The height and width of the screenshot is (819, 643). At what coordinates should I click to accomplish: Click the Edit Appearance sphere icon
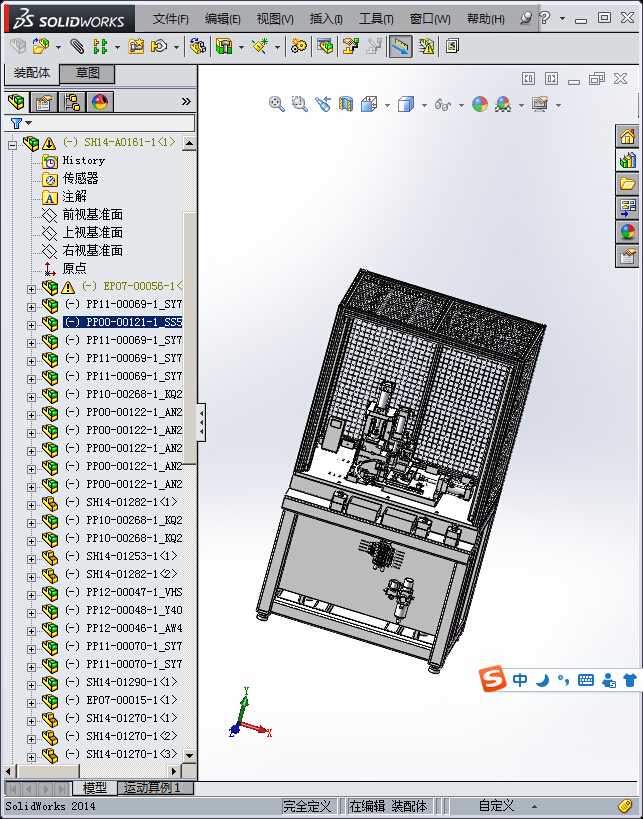[480, 104]
